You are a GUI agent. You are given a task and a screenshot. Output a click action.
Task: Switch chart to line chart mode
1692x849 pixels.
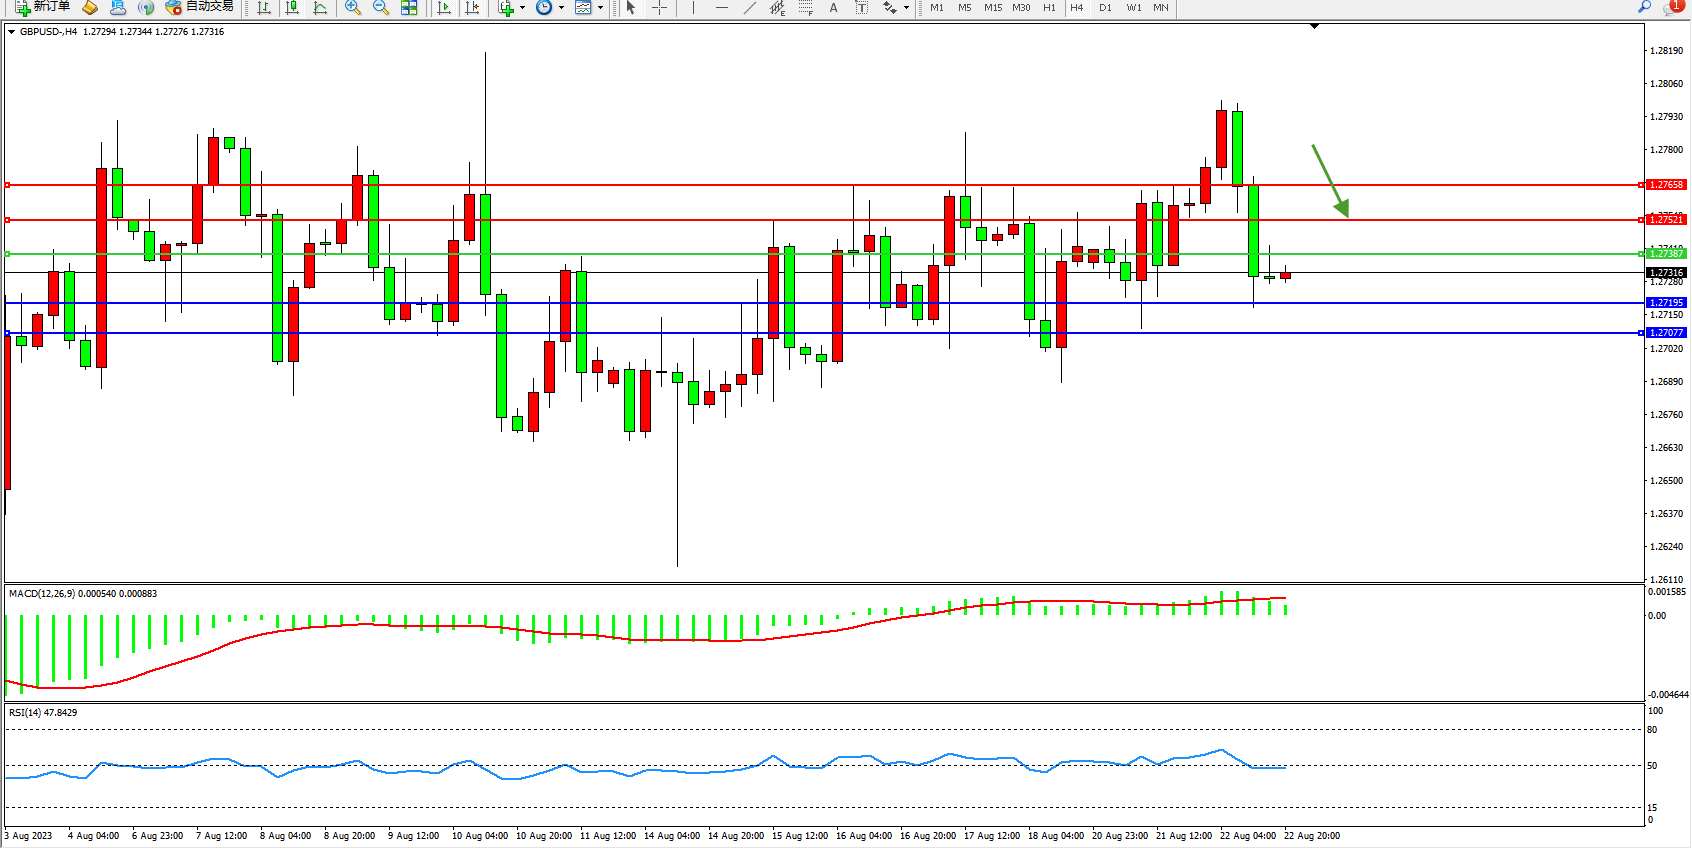320,8
